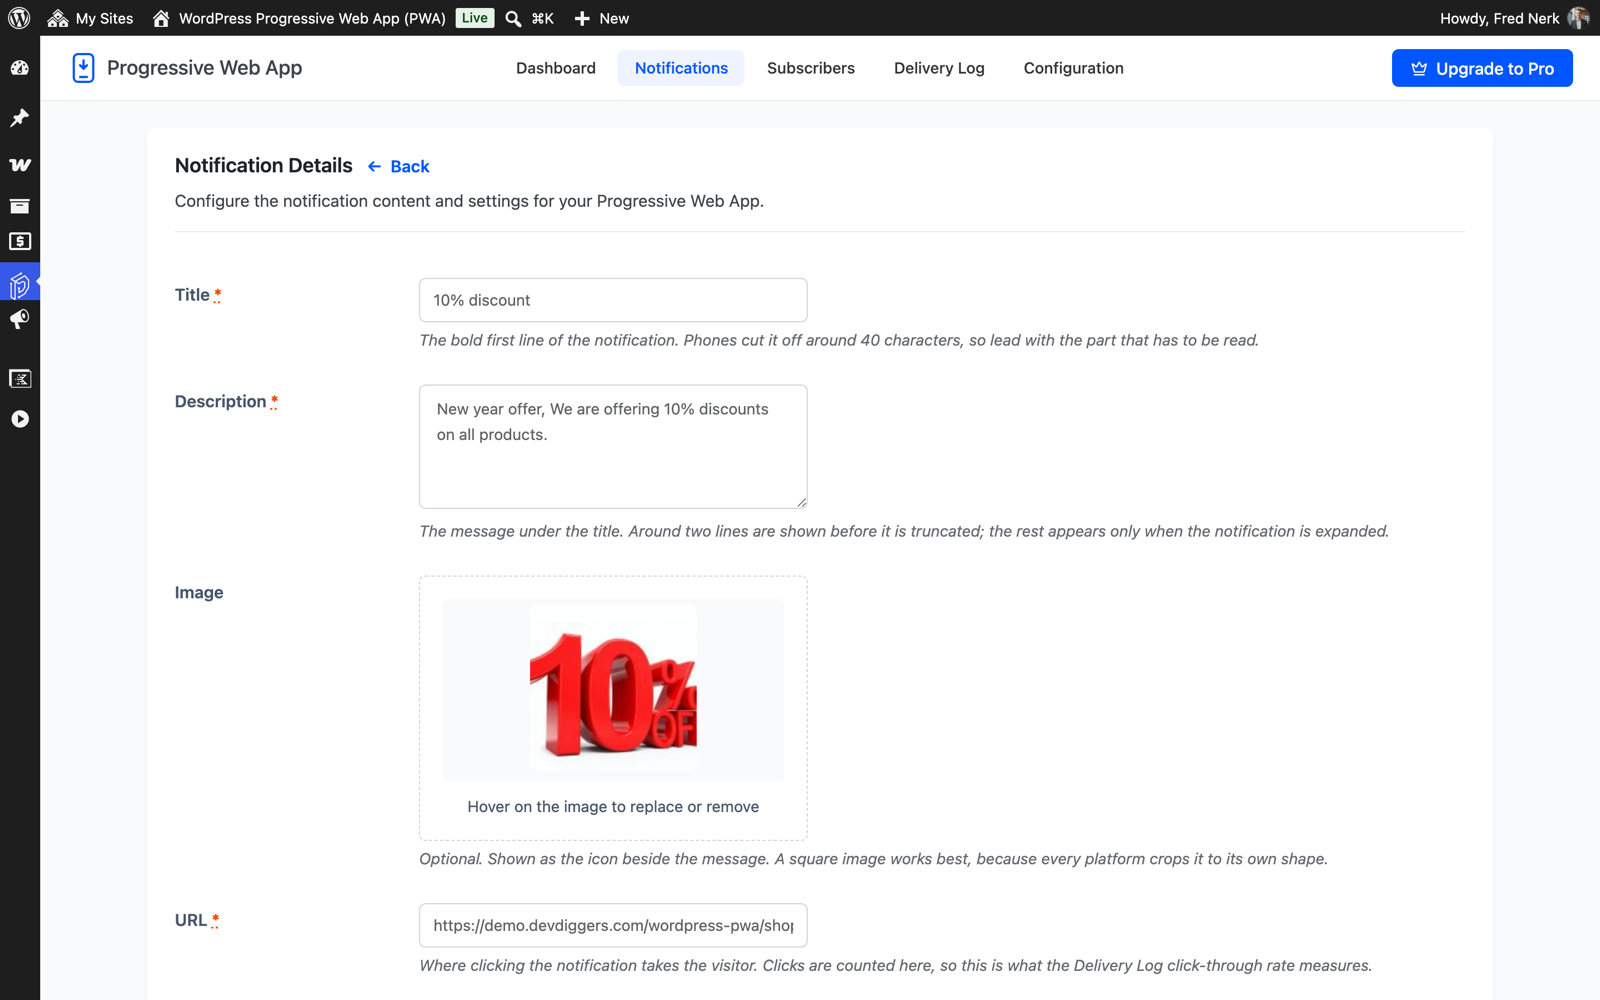Viewport: 1600px width, 1000px height.
Task: Click the Progressive Web App header title
Action: coord(204,68)
